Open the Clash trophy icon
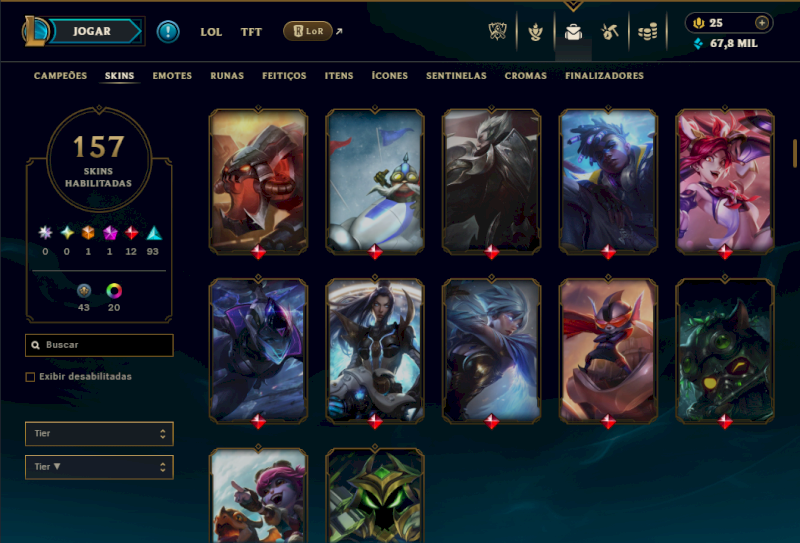This screenshot has width=800, height=543. tap(497, 32)
